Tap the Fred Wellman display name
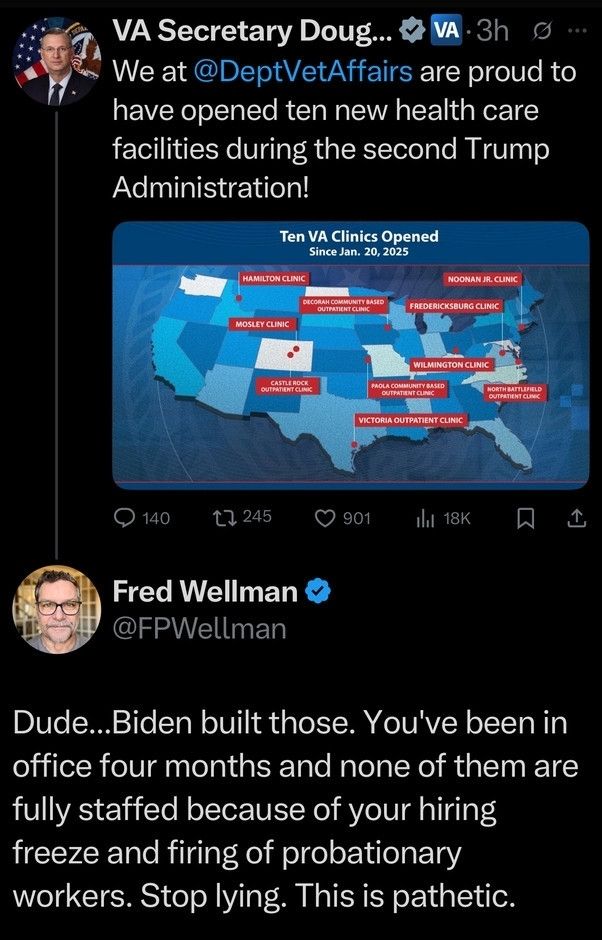602x940 pixels. click(x=205, y=591)
